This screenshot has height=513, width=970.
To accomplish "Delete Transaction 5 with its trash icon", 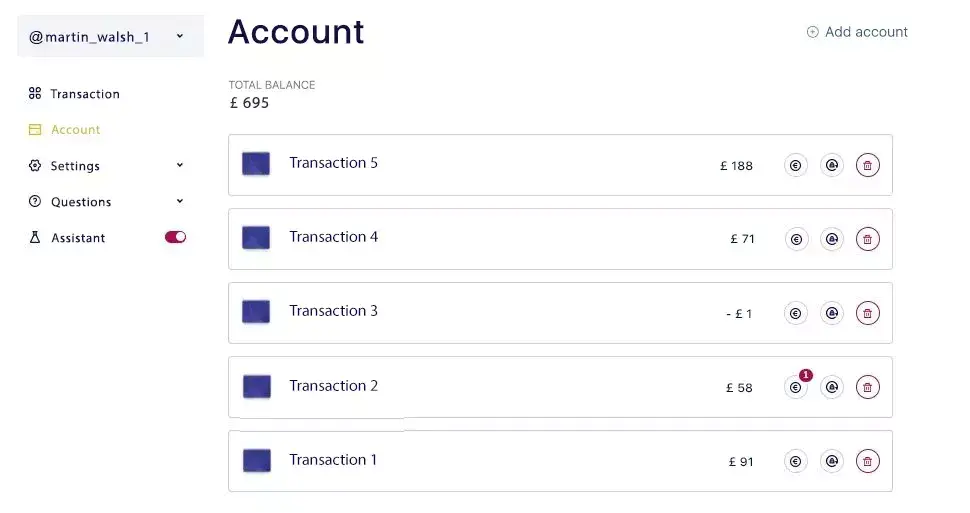I will pyautogui.click(x=868, y=166).
